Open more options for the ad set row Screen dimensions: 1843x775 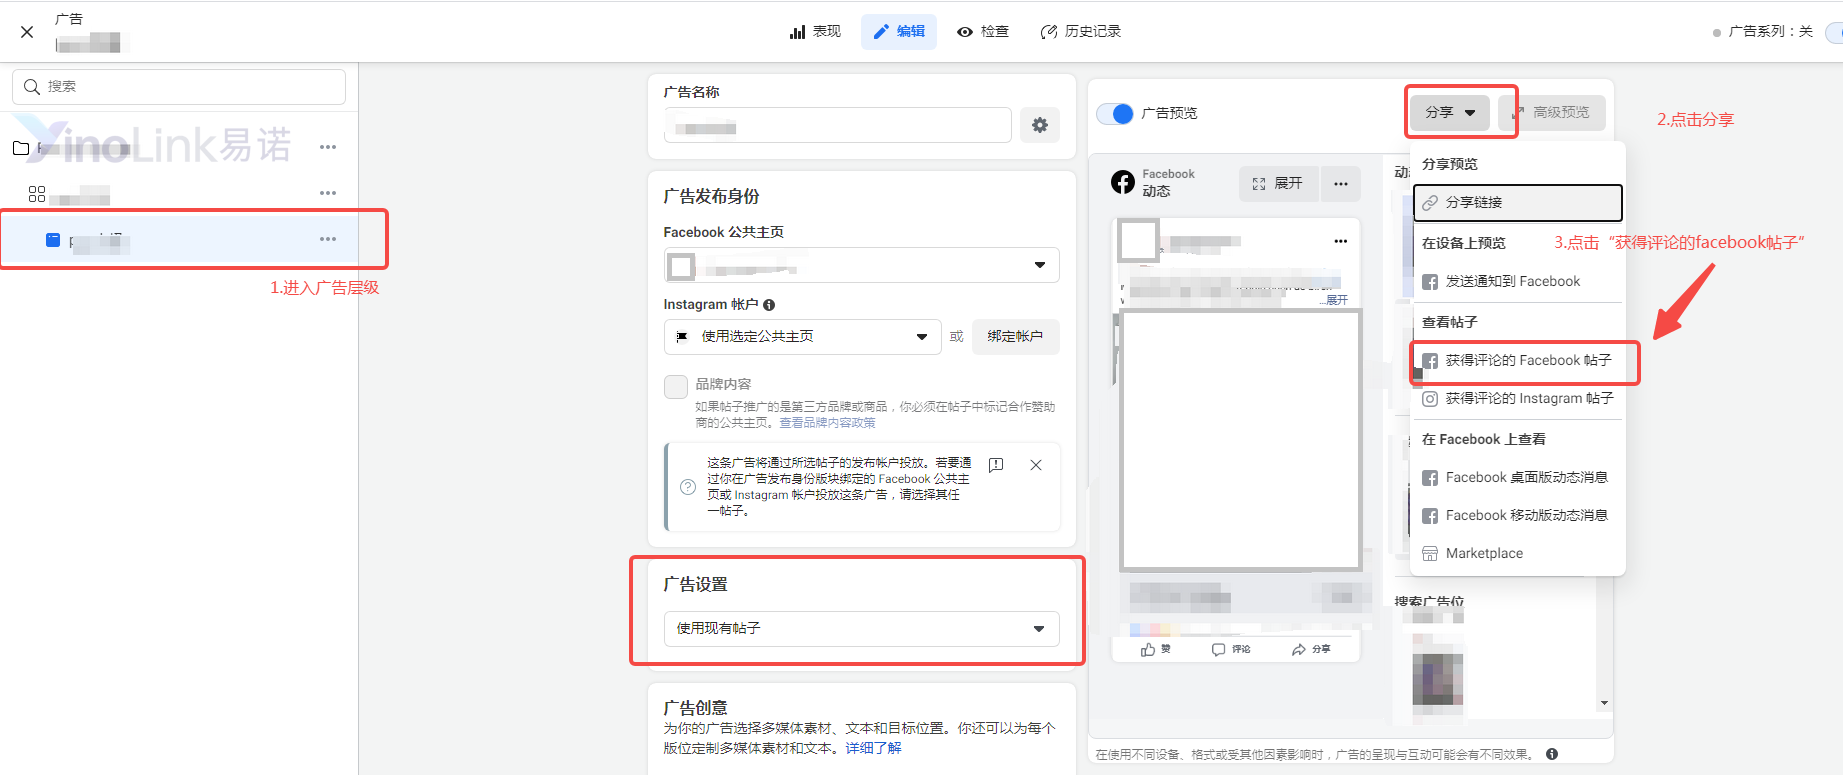(x=328, y=193)
